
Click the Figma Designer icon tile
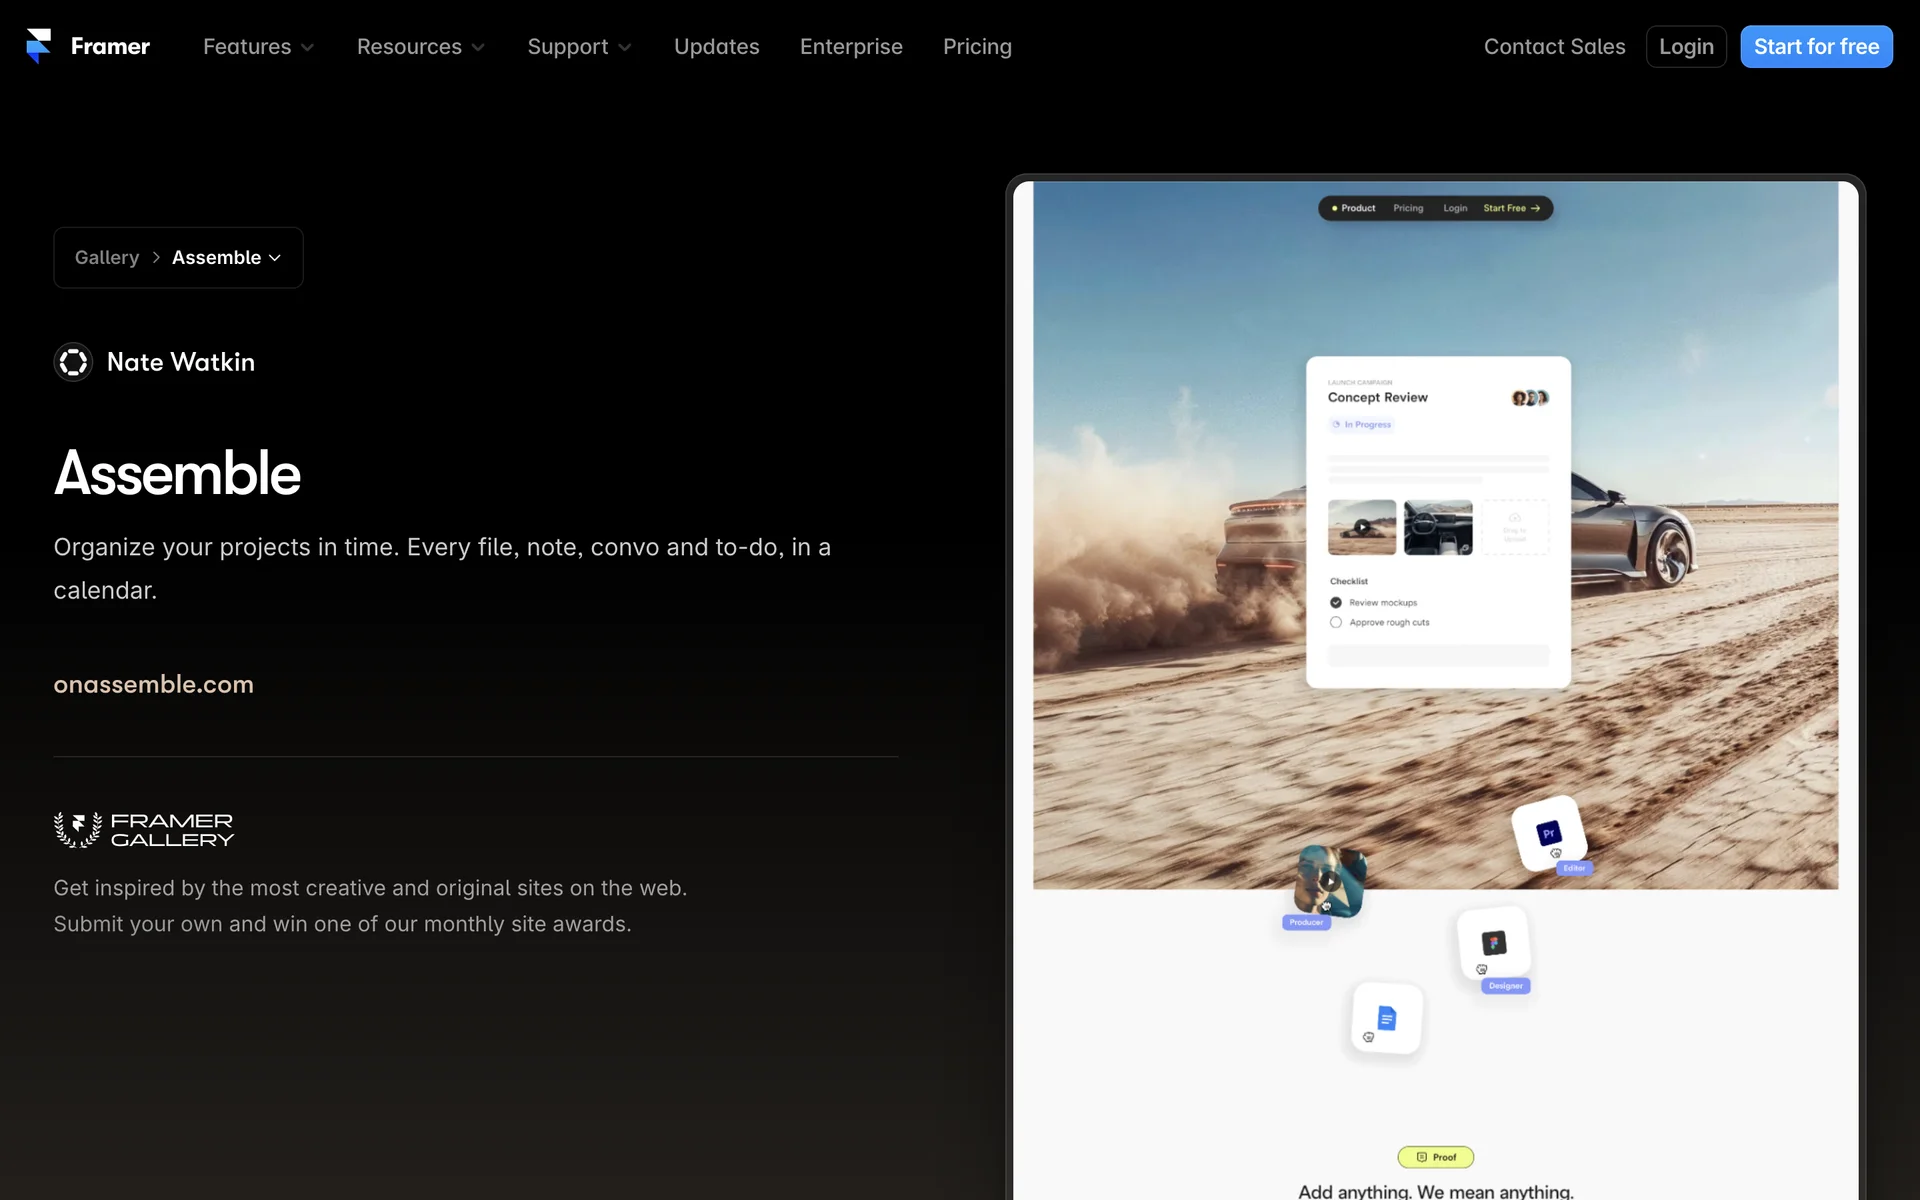[1493, 943]
